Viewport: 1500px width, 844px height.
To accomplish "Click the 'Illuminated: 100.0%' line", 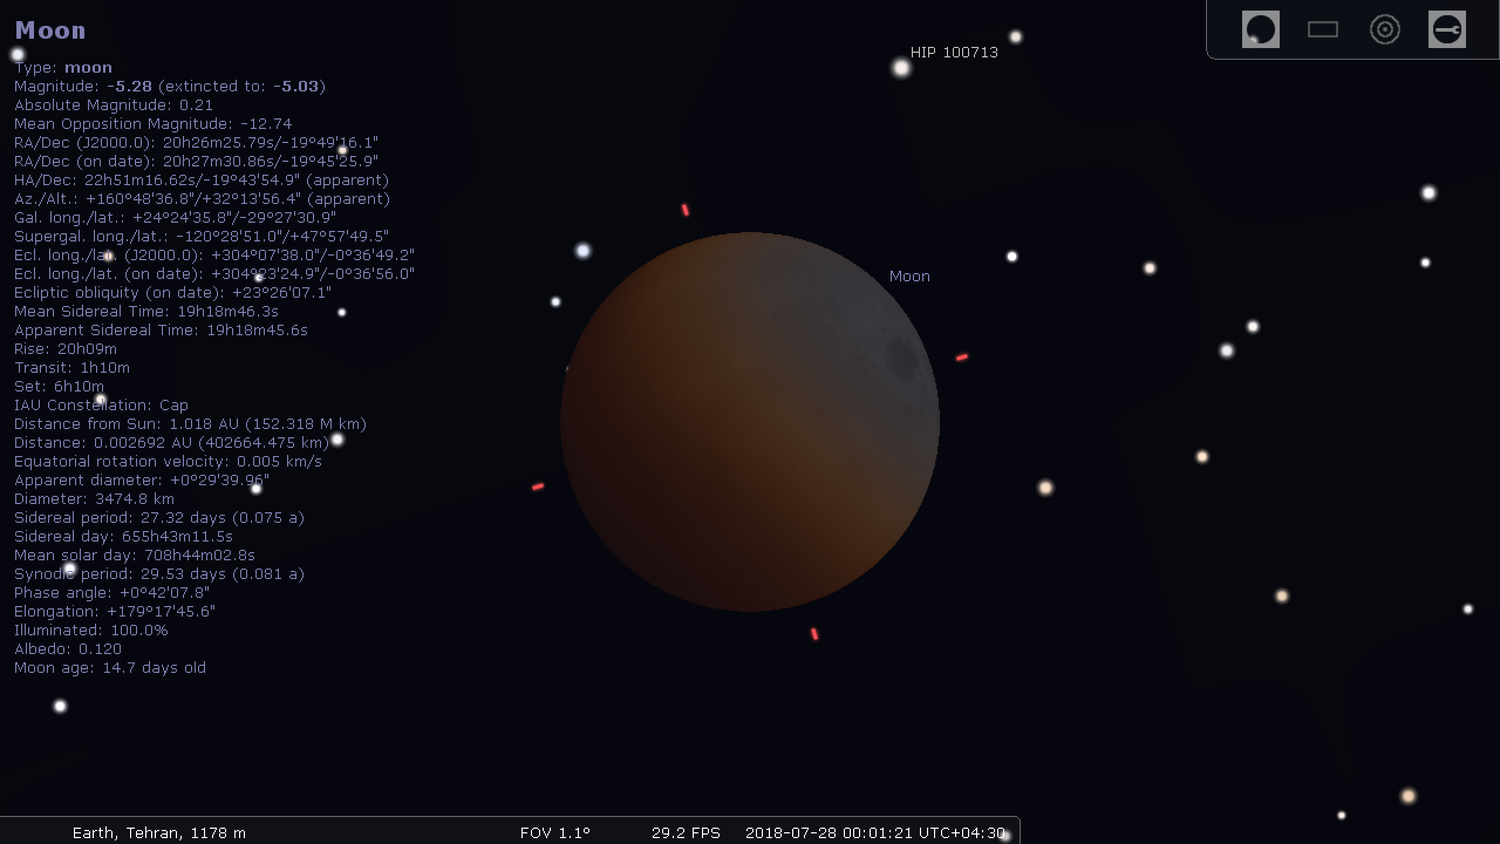I will (91, 630).
